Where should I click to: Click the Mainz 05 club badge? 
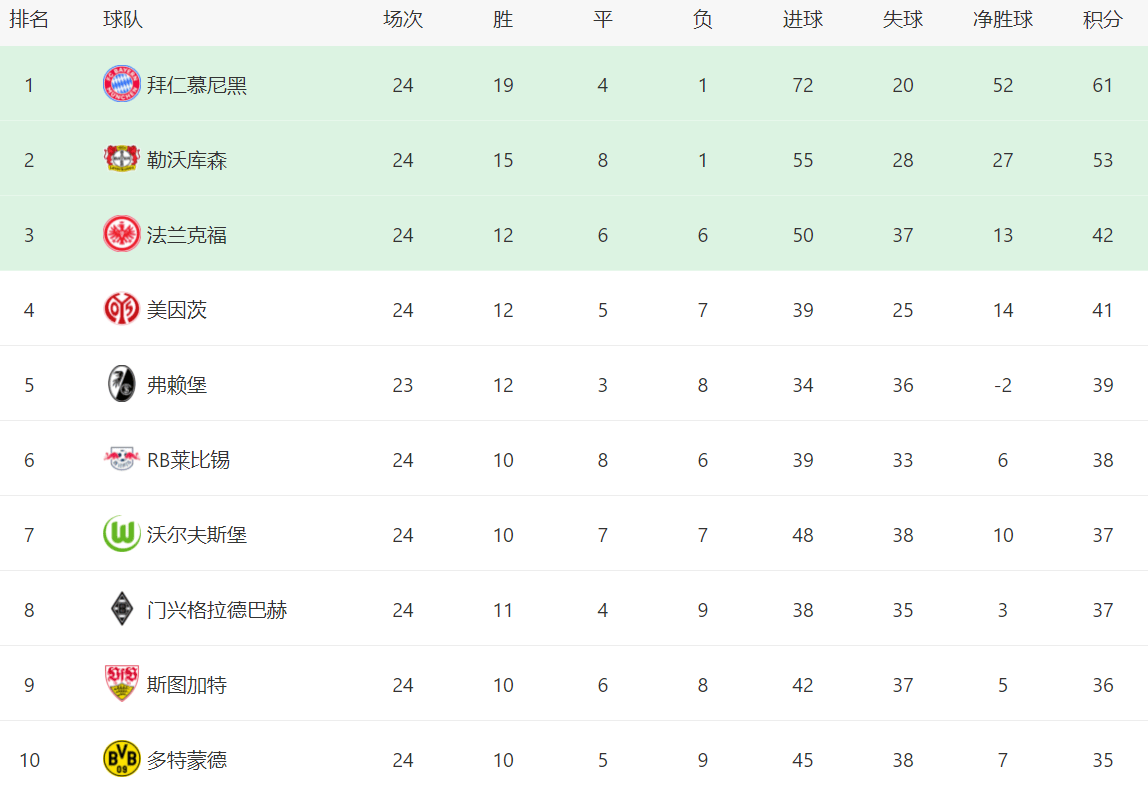(122, 309)
